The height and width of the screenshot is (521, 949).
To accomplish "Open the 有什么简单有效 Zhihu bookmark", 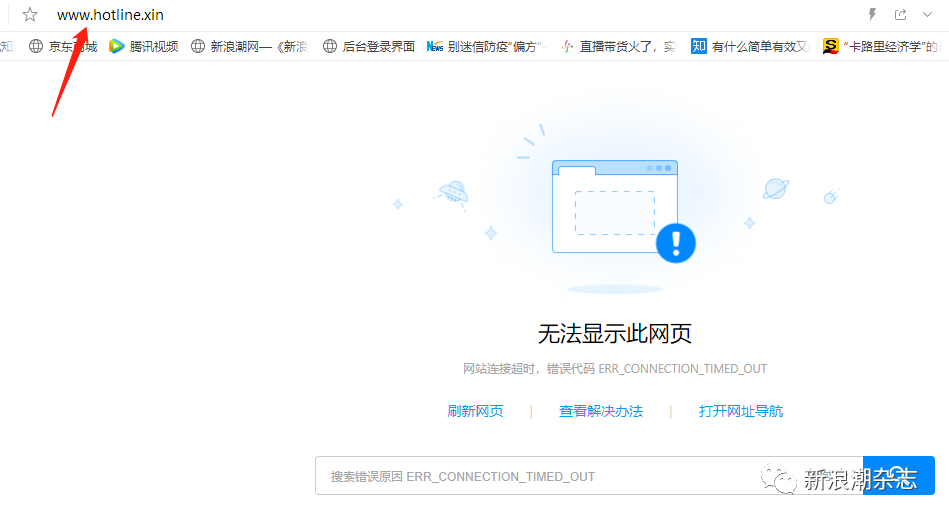I will tap(750, 47).
